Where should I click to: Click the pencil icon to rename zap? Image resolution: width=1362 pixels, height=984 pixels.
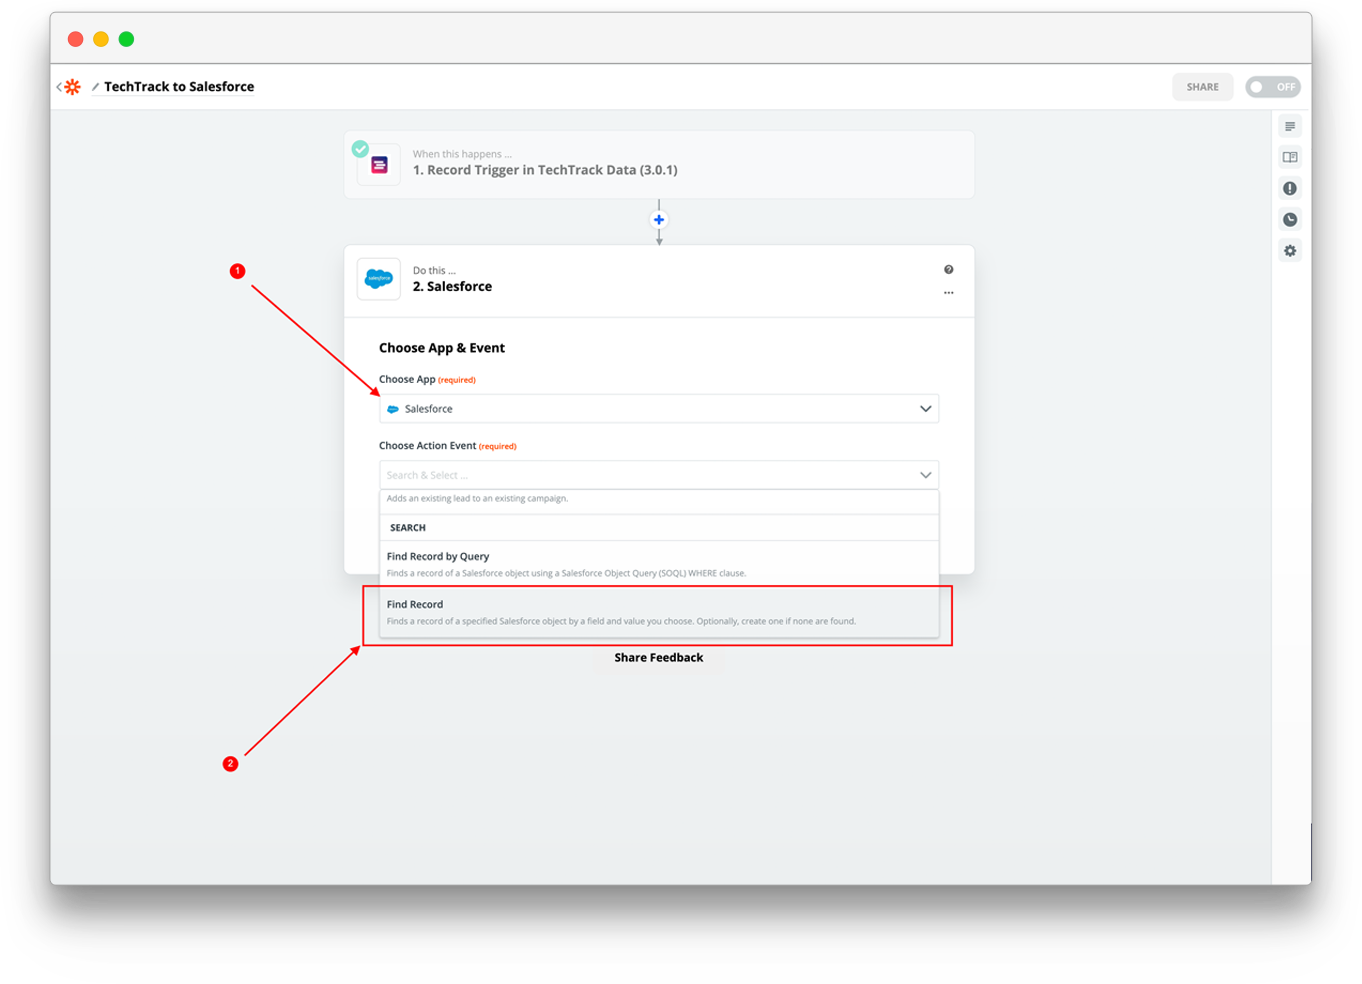point(95,87)
